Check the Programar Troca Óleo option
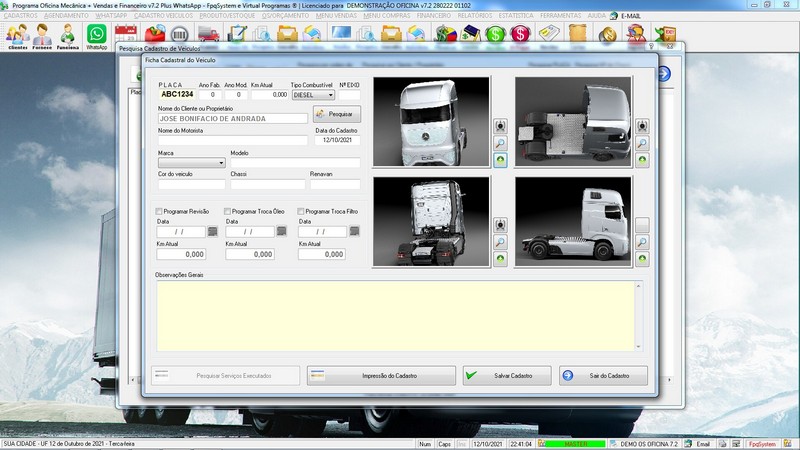Viewport: 800px width, 450px height. tap(229, 211)
